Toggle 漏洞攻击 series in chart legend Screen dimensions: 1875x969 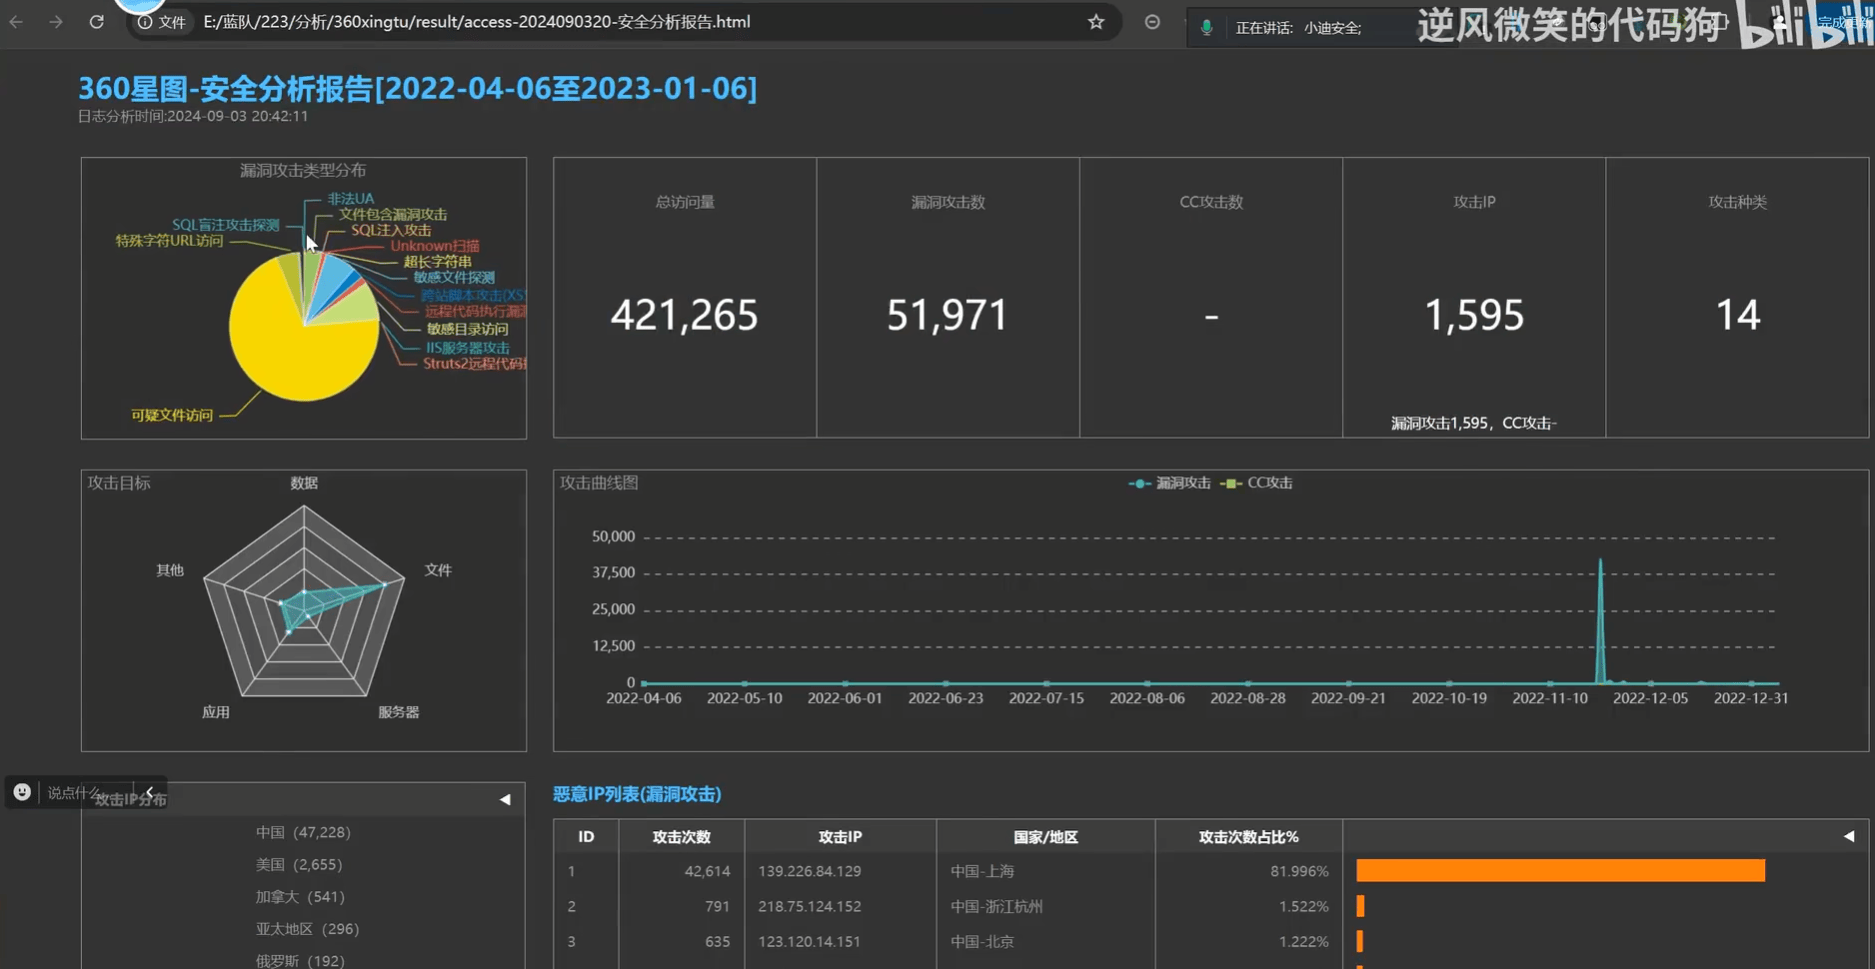pos(1170,483)
